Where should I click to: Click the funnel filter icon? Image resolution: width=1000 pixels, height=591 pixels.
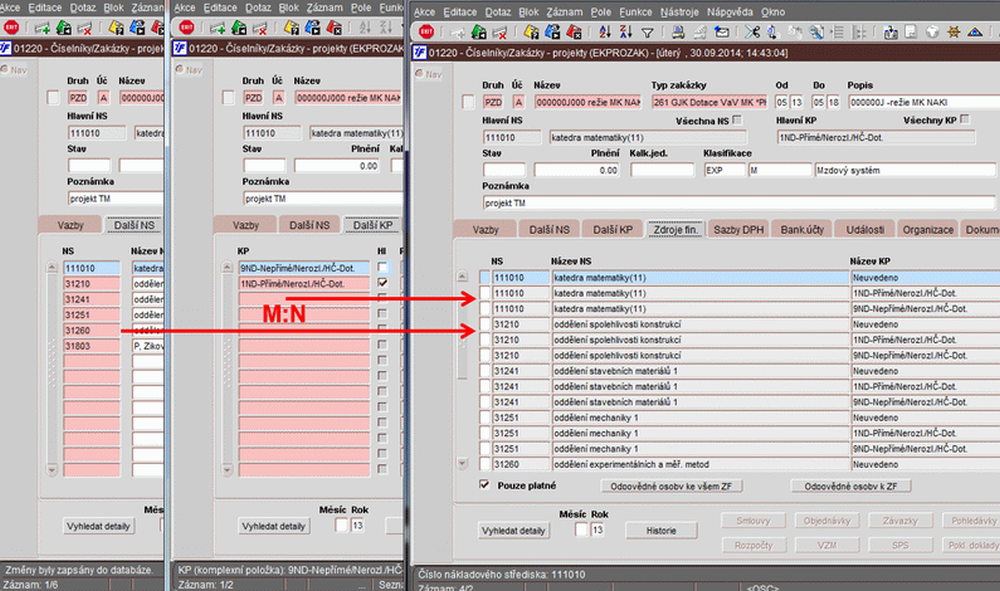[x=647, y=32]
